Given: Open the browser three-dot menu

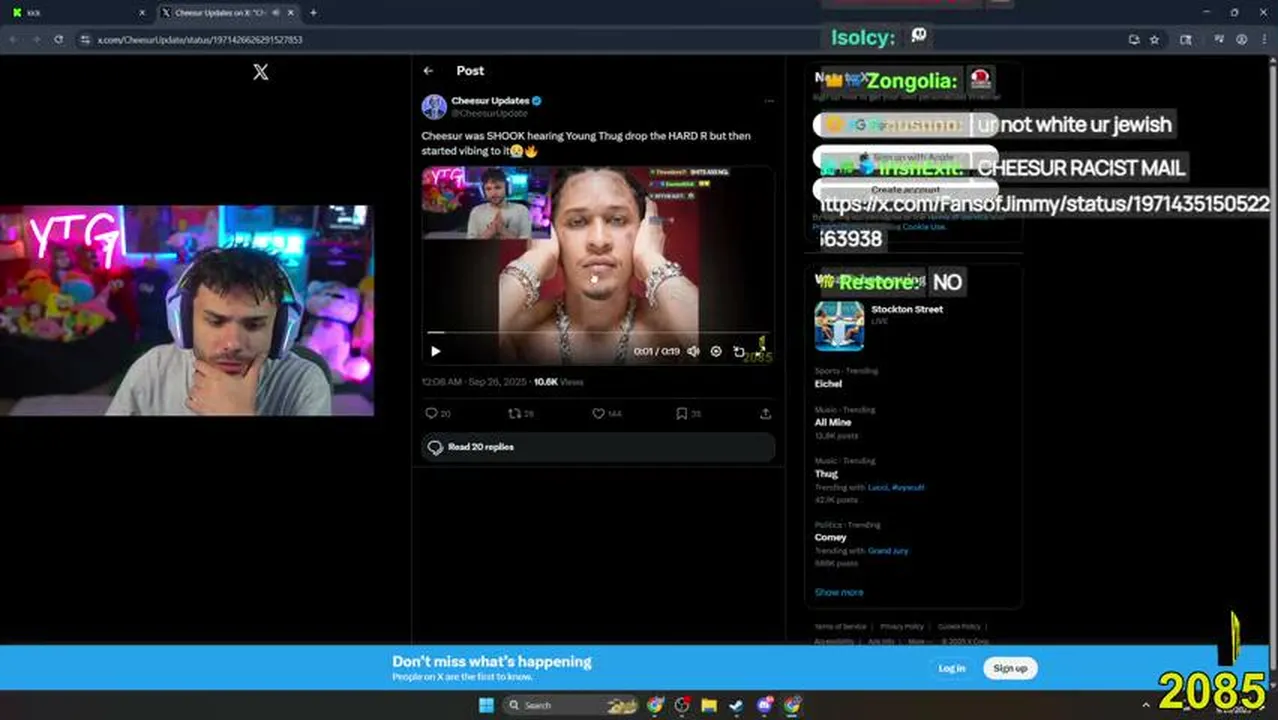Looking at the screenshot, I should pyautogui.click(x=1263, y=40).
